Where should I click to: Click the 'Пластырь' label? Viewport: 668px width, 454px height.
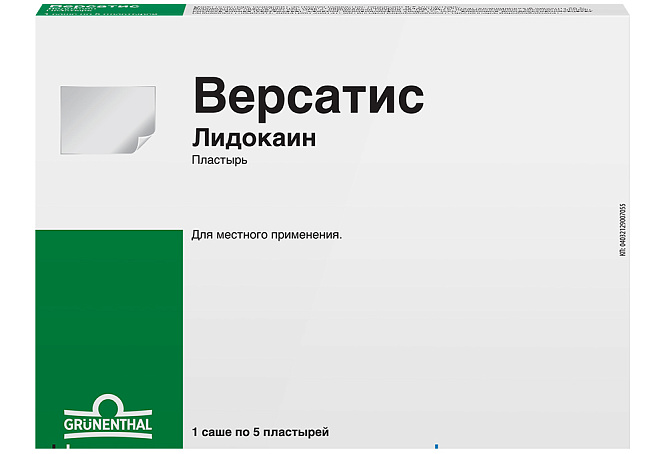(219, 161)
